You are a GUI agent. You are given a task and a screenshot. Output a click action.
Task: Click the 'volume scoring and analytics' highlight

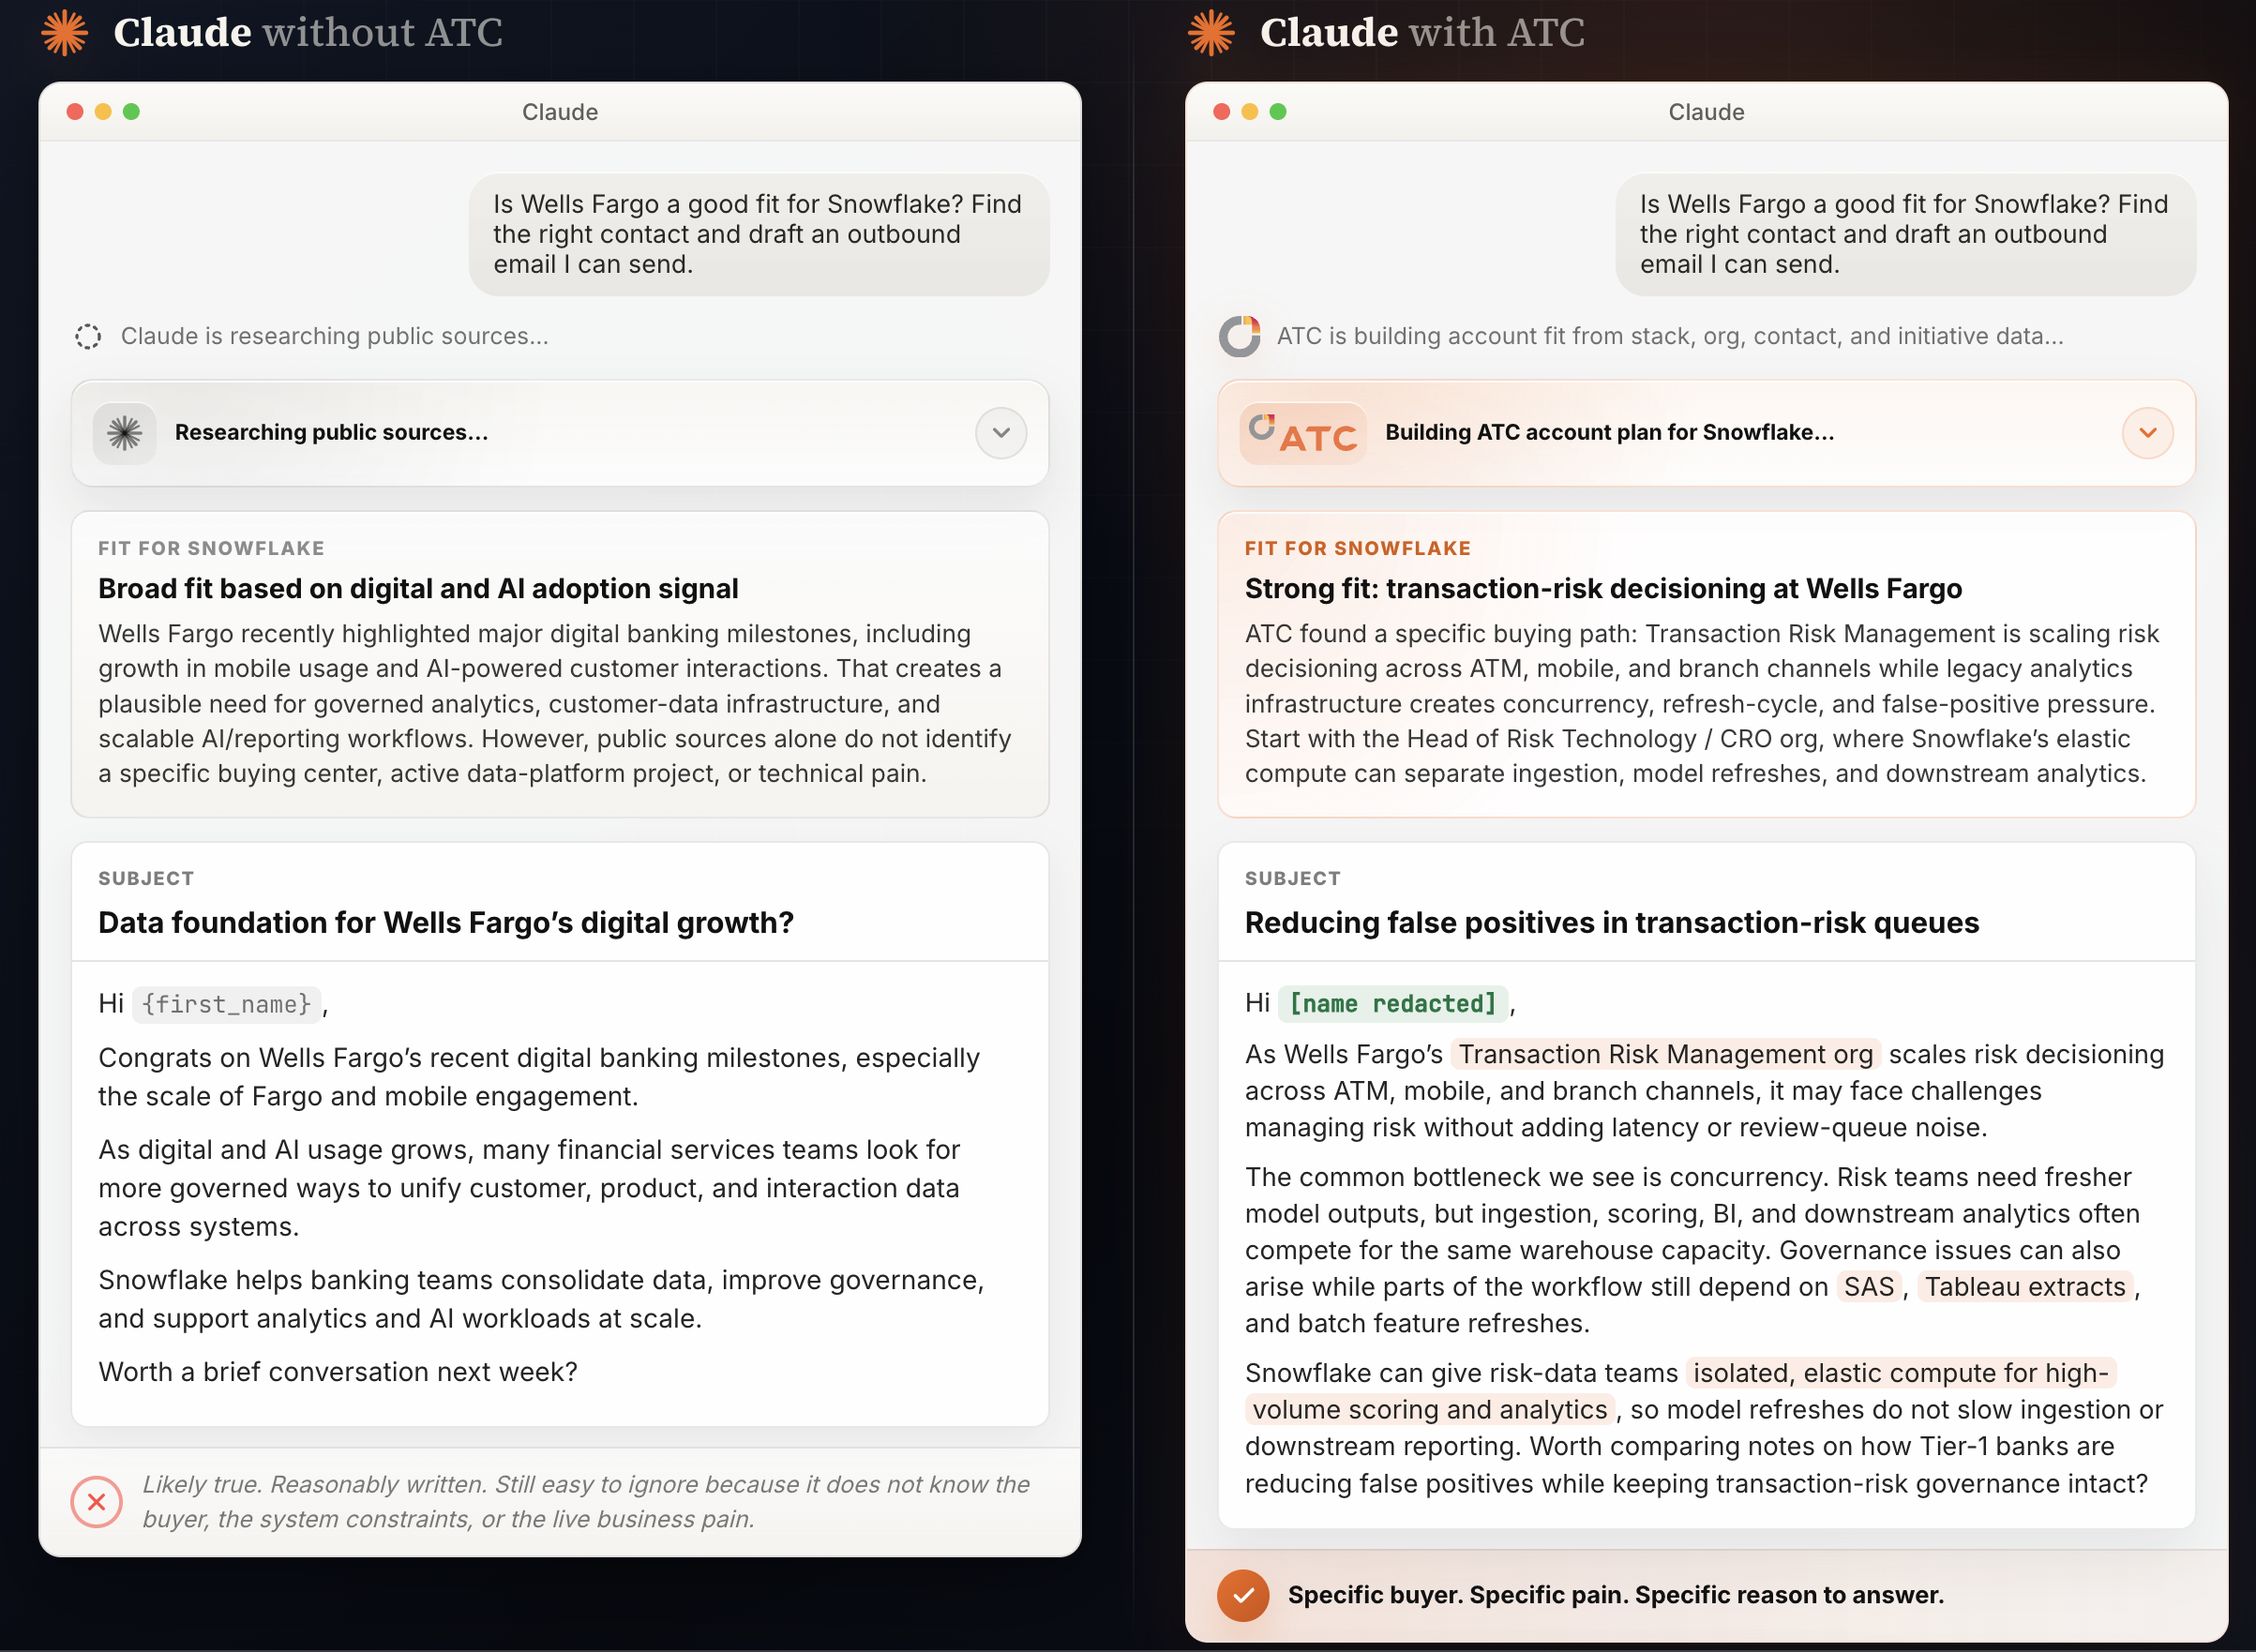pyautogui.click(x=1430, y=1410)
